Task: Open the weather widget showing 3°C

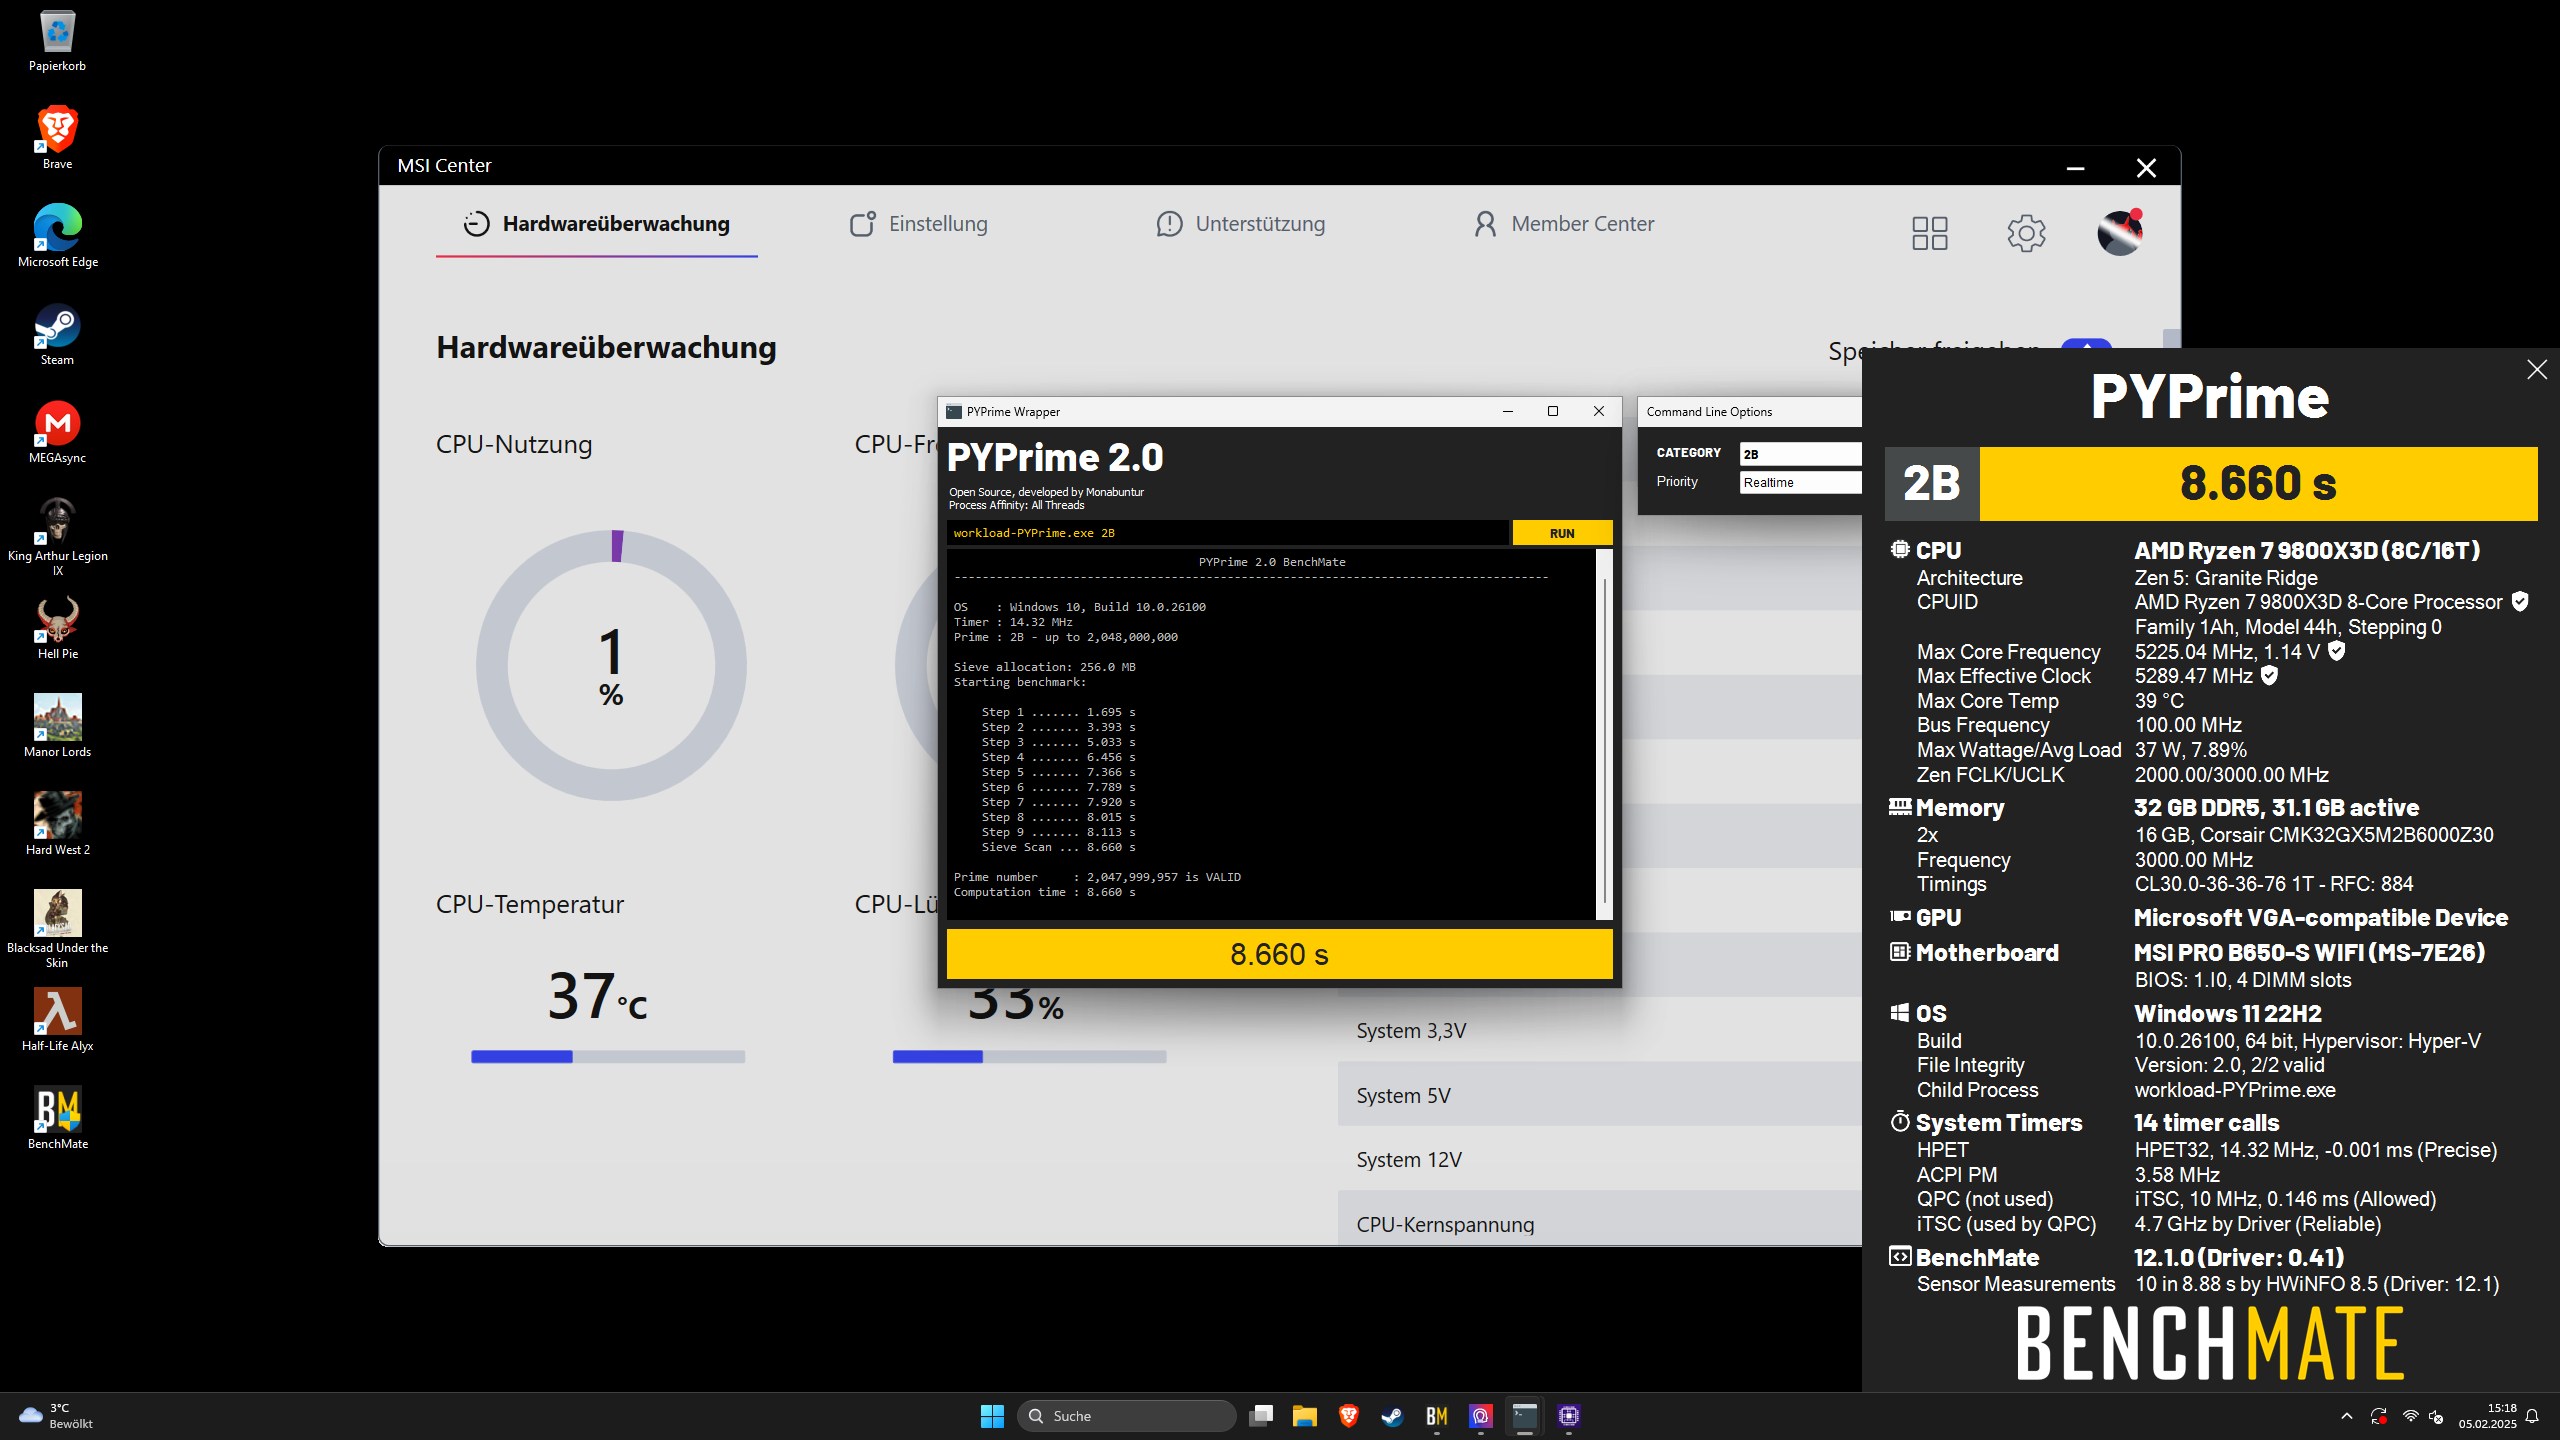Action: click(x=58, y=1416)
